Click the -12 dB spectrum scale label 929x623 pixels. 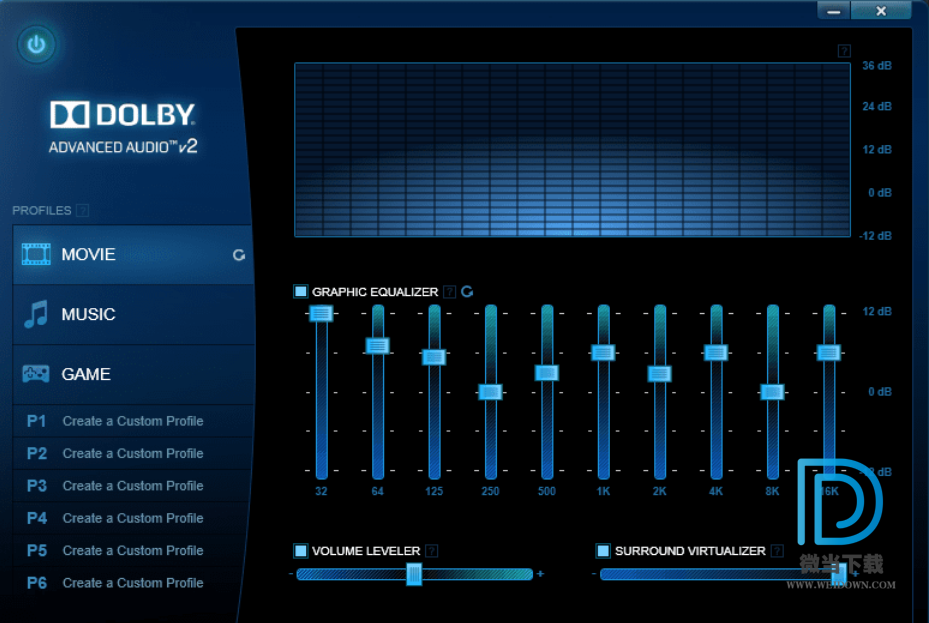pos(876,236)
